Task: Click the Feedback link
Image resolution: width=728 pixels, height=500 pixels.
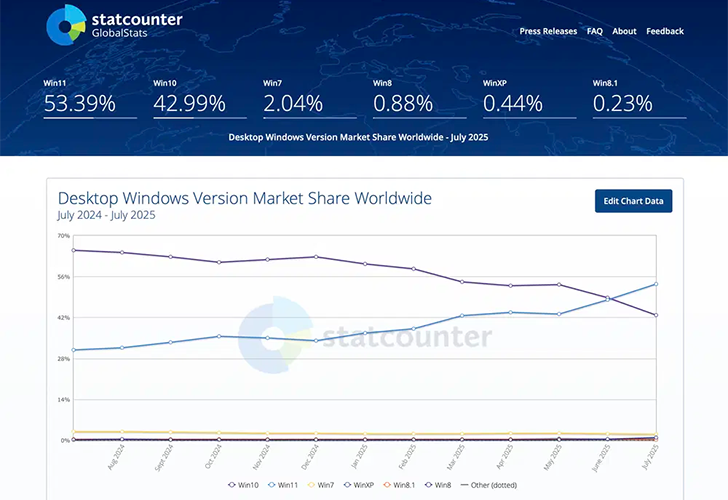Action: point(665,31)
